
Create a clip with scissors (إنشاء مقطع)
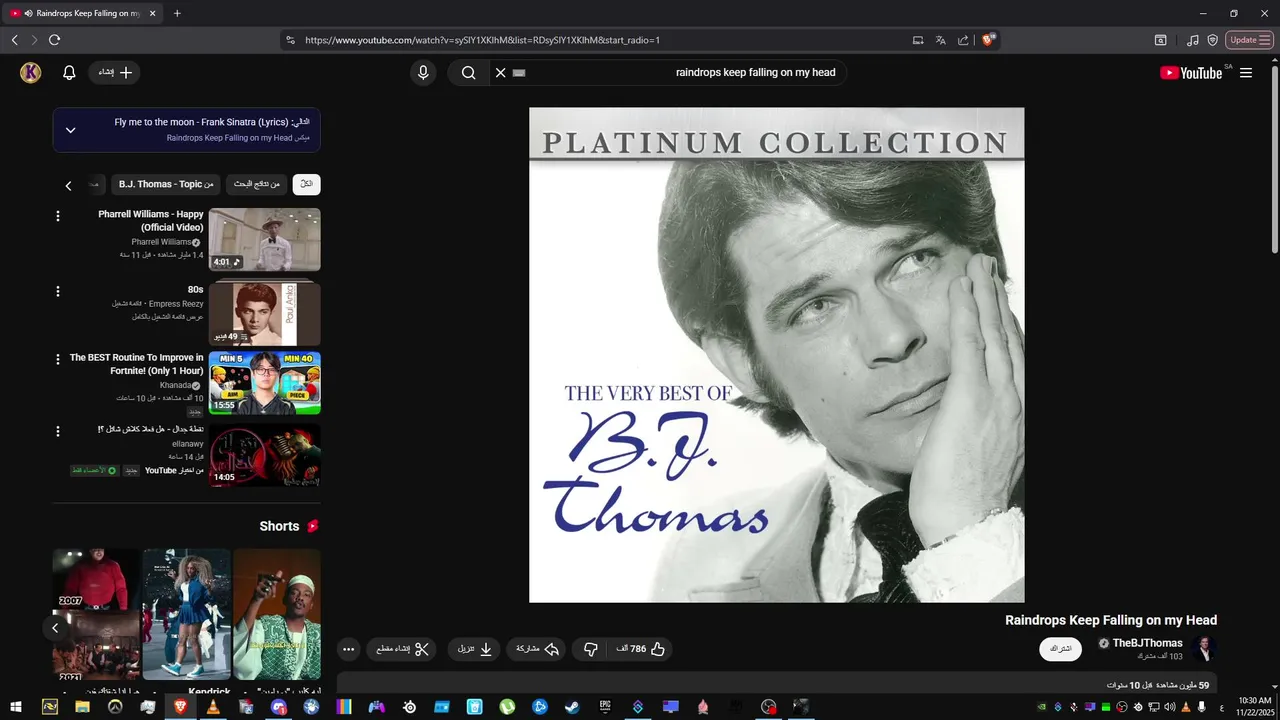coord(402,649)
